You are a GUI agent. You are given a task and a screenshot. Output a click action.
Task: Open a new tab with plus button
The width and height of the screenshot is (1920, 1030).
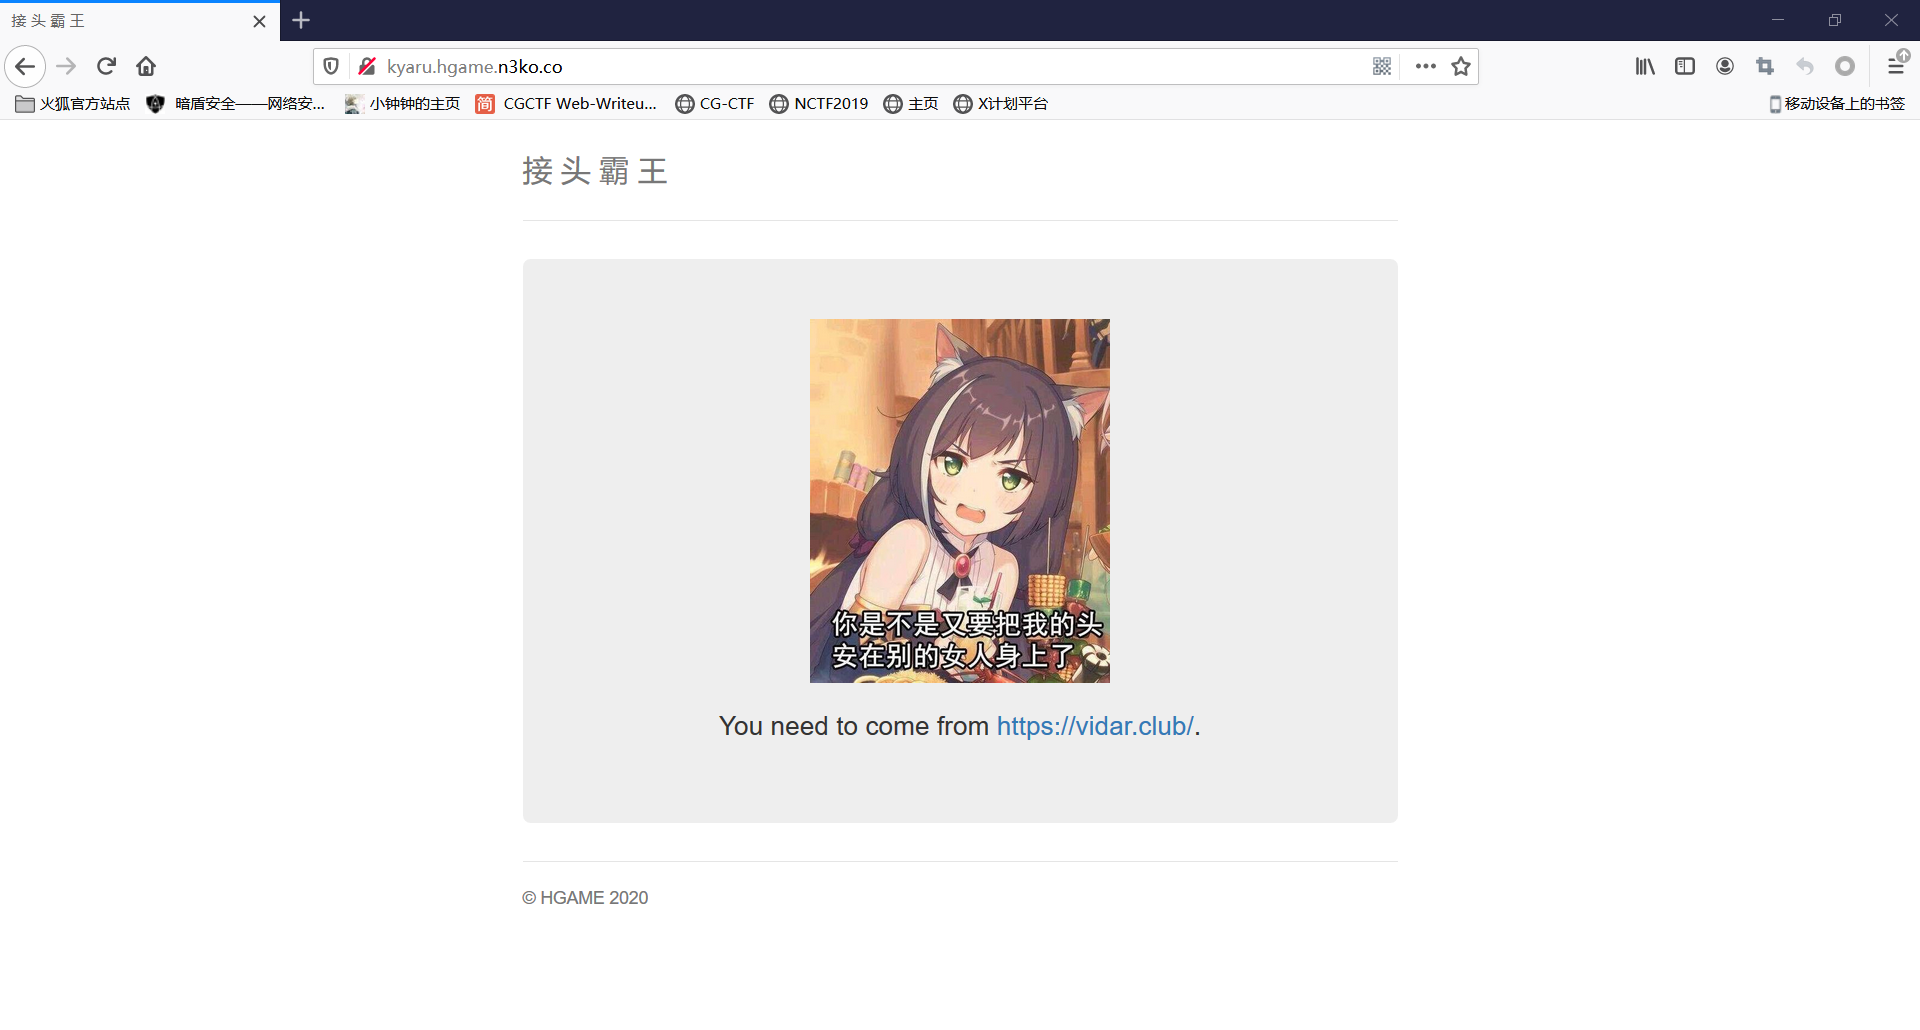click(x=301, y=20)
